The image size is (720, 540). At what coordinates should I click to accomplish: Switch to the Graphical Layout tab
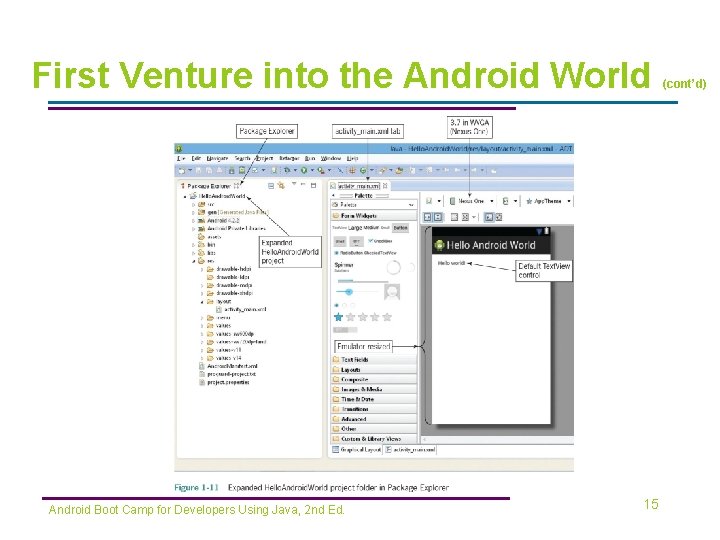pos(357,450)
